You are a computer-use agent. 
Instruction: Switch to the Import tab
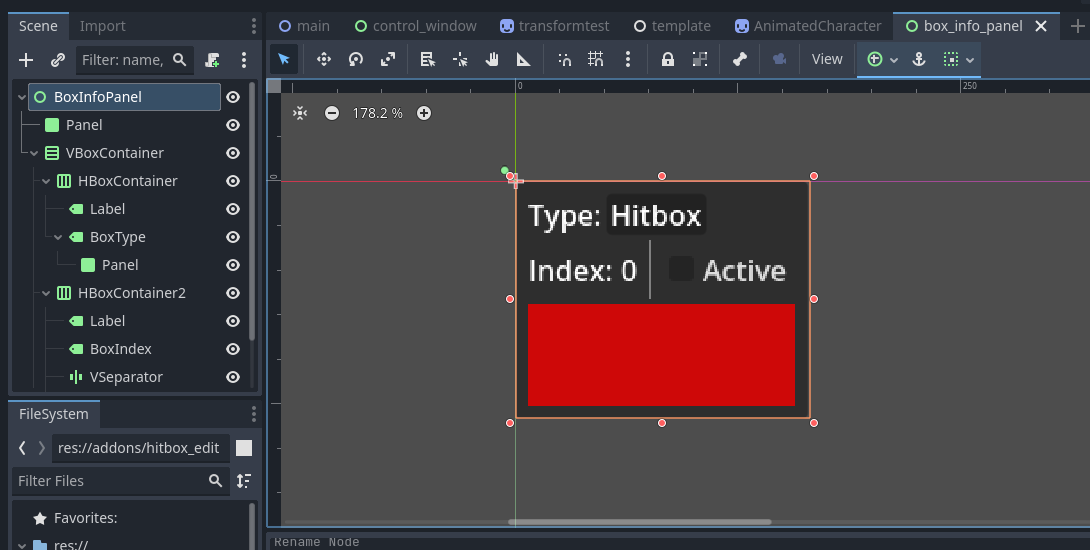pyautogui.click(x=103, y=26)
